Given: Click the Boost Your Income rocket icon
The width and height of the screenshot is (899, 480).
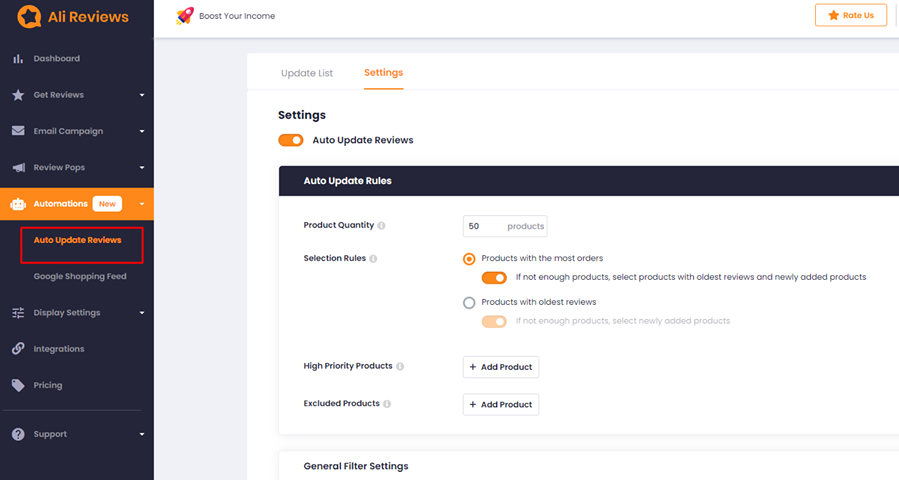Looking at the screenshot, I should click(x=185, y=15).
